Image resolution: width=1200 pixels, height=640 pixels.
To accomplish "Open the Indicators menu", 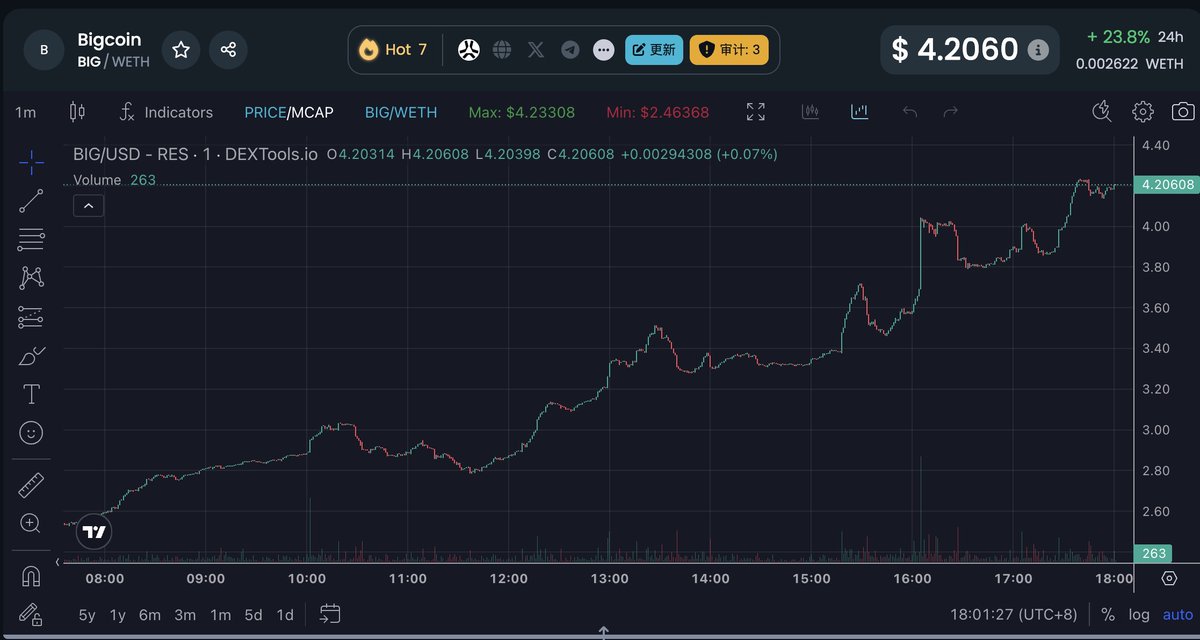I will (x=166, y=112).
